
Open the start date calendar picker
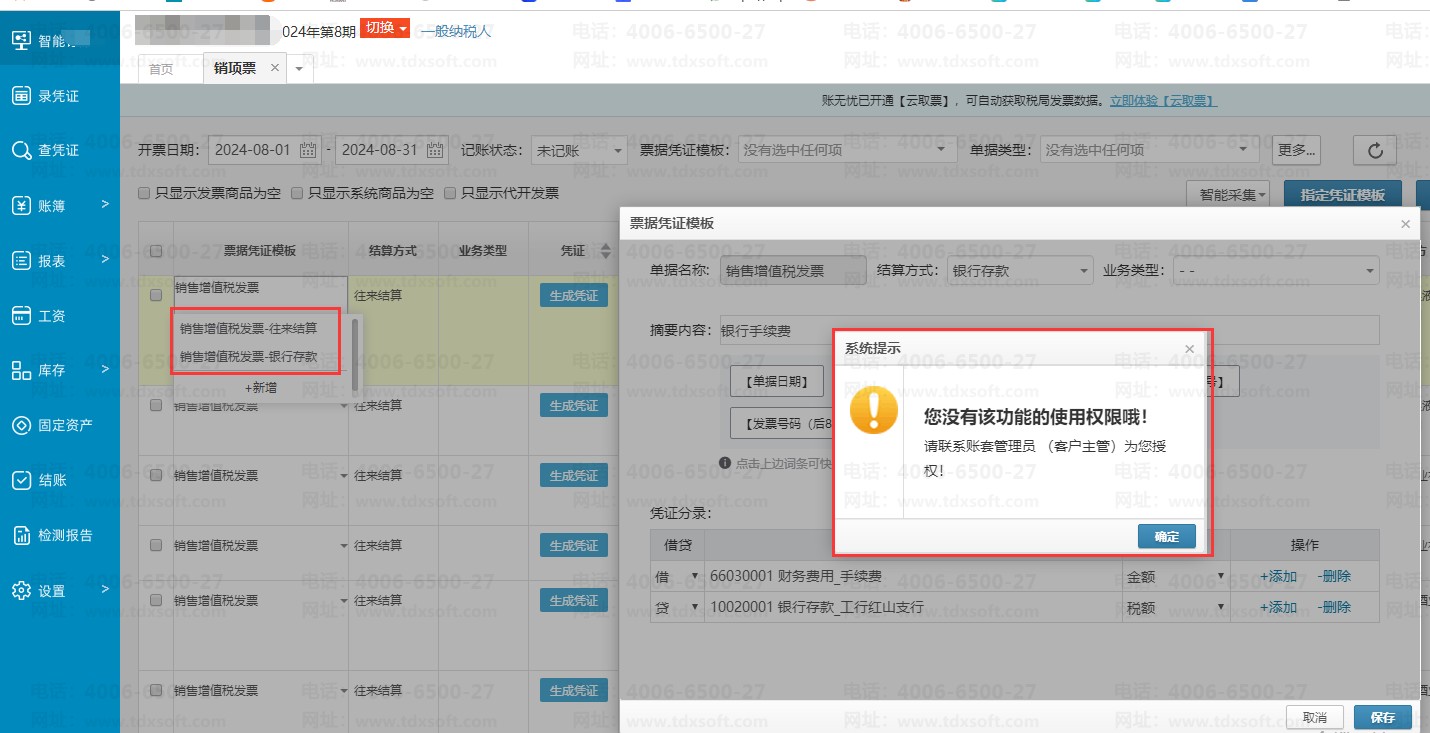click(308, 150)
